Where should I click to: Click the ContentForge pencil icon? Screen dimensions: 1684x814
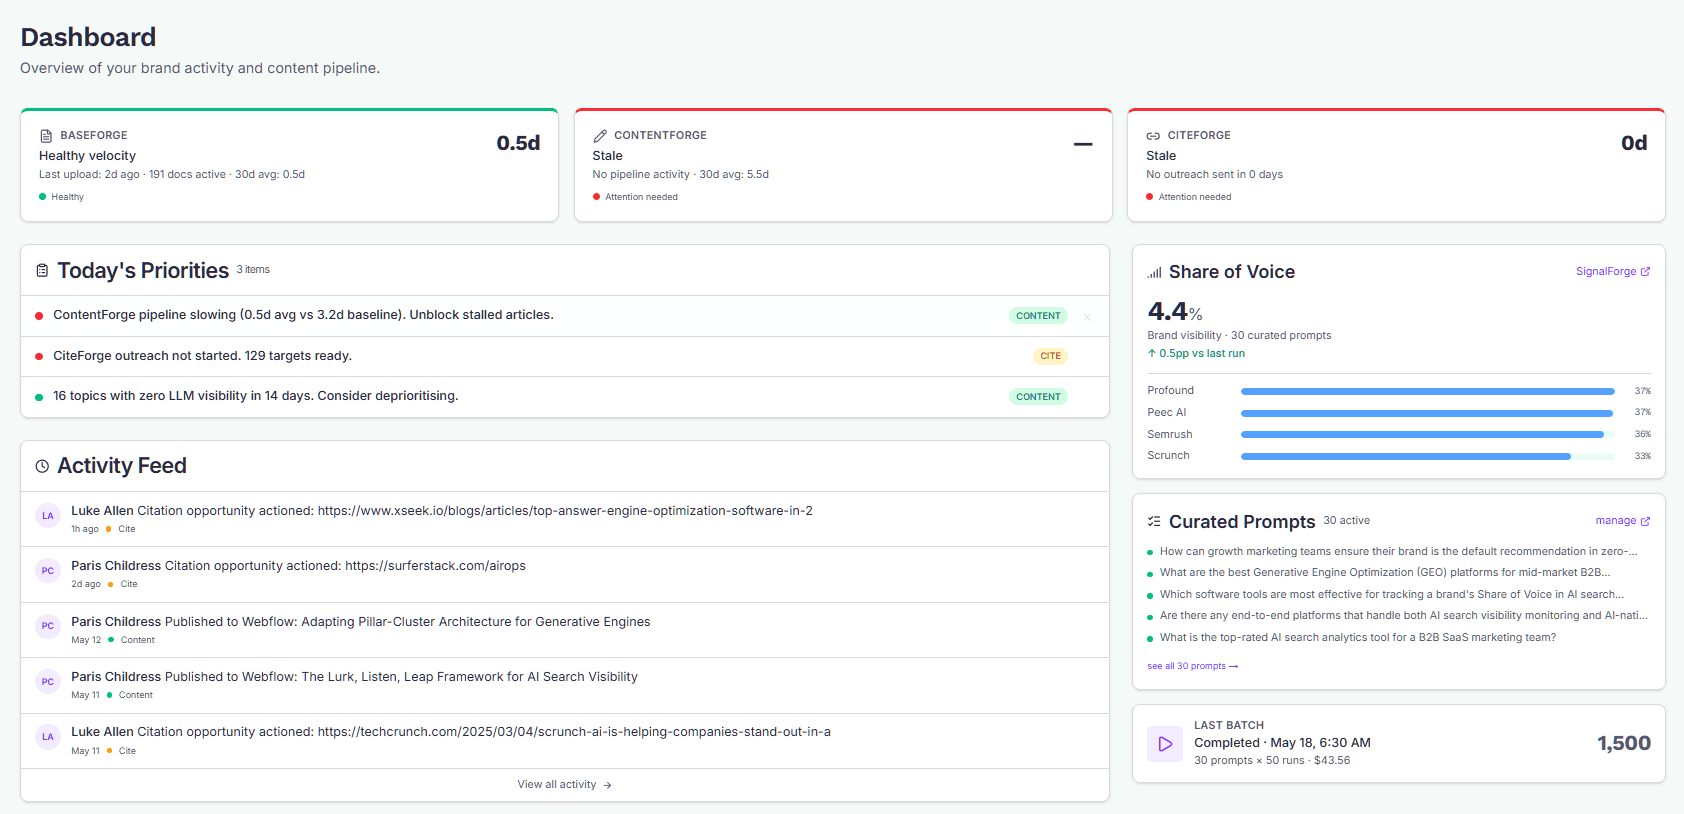600,136
